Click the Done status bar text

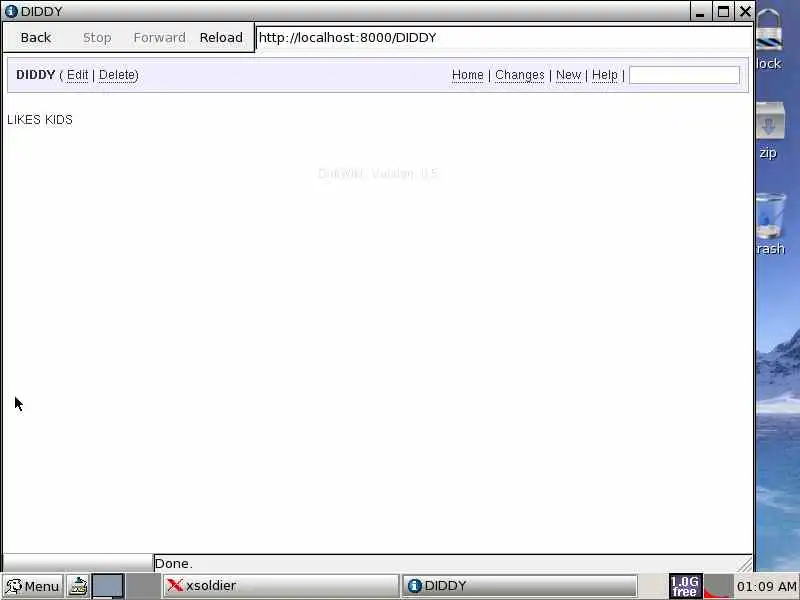click(x=173, y=564)
